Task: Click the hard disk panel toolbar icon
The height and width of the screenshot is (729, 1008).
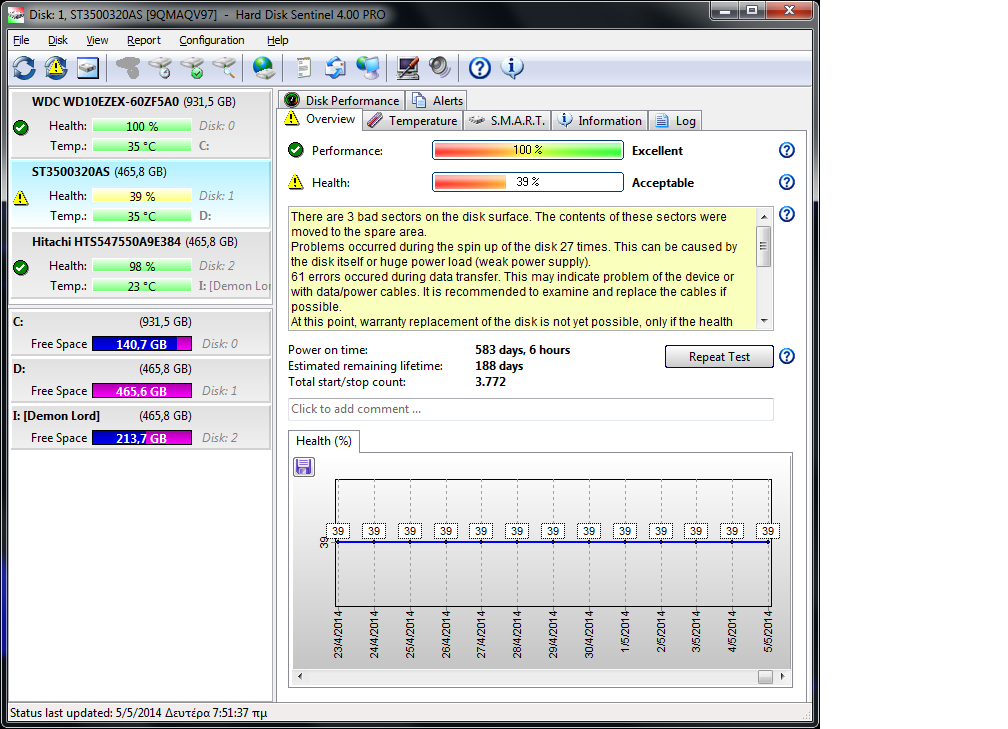Action: pyautogui.click(x=87, y=68)
